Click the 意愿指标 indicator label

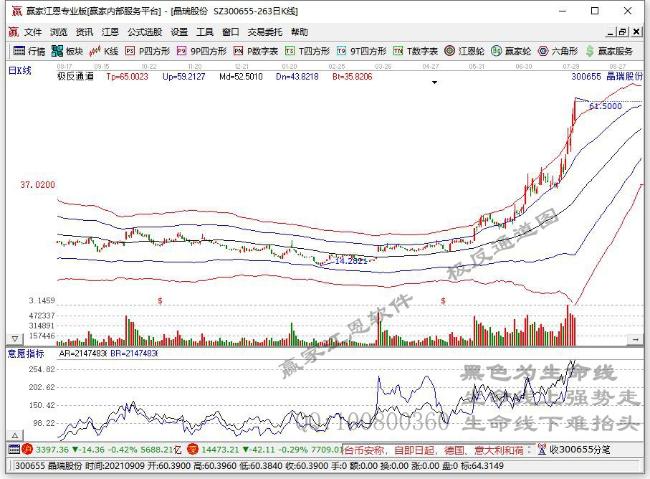click(26, 353)
